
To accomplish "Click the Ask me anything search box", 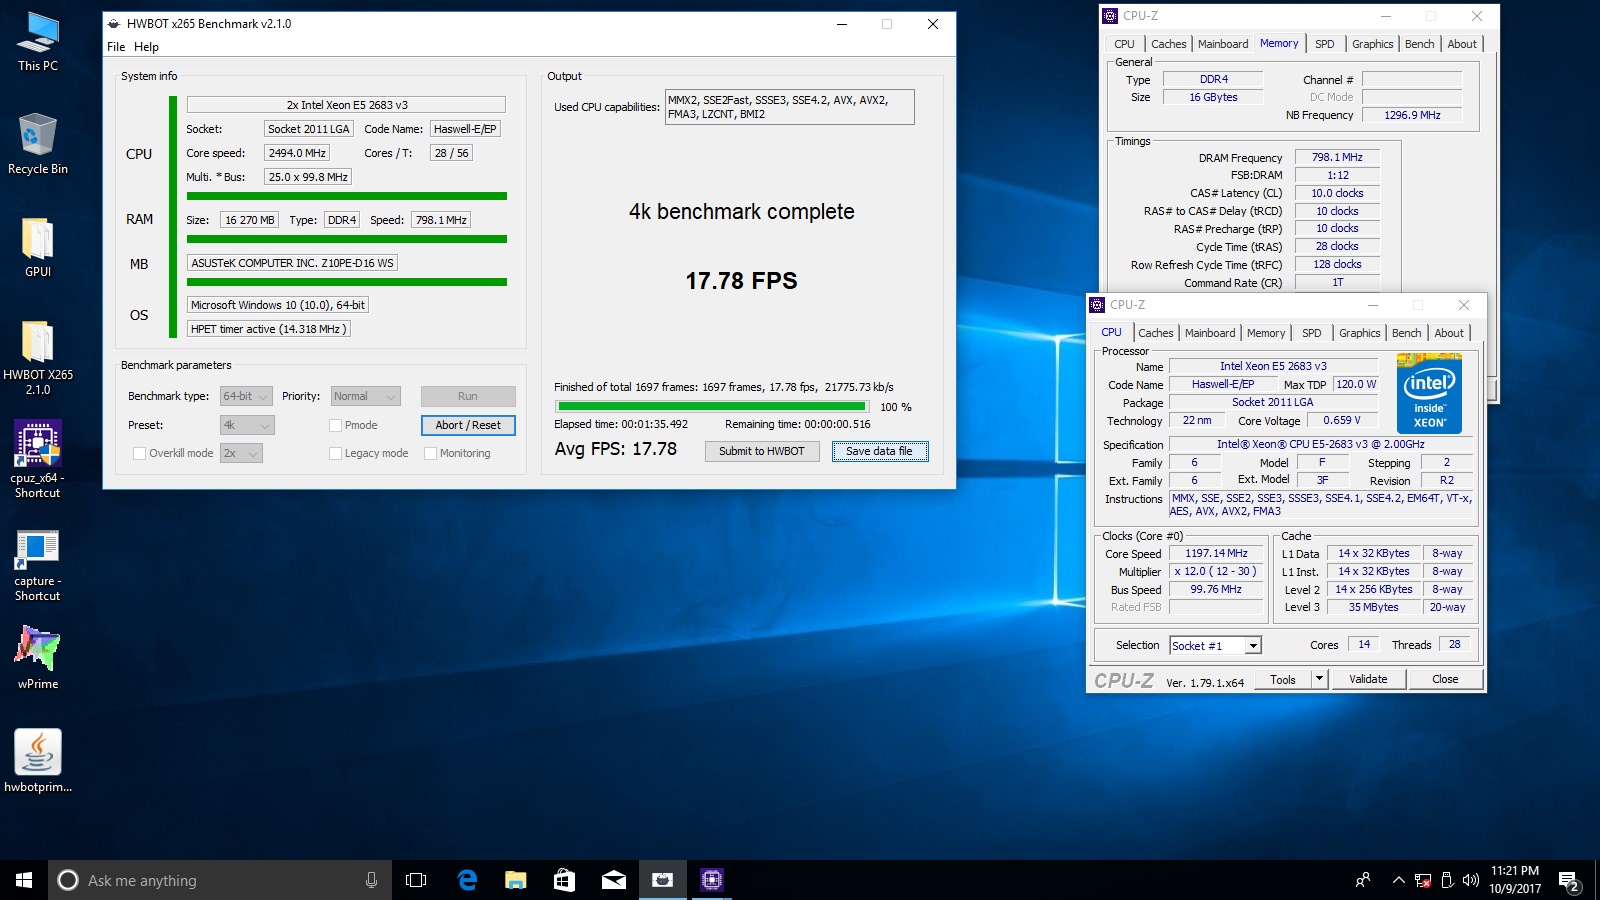I will point(220,880).
